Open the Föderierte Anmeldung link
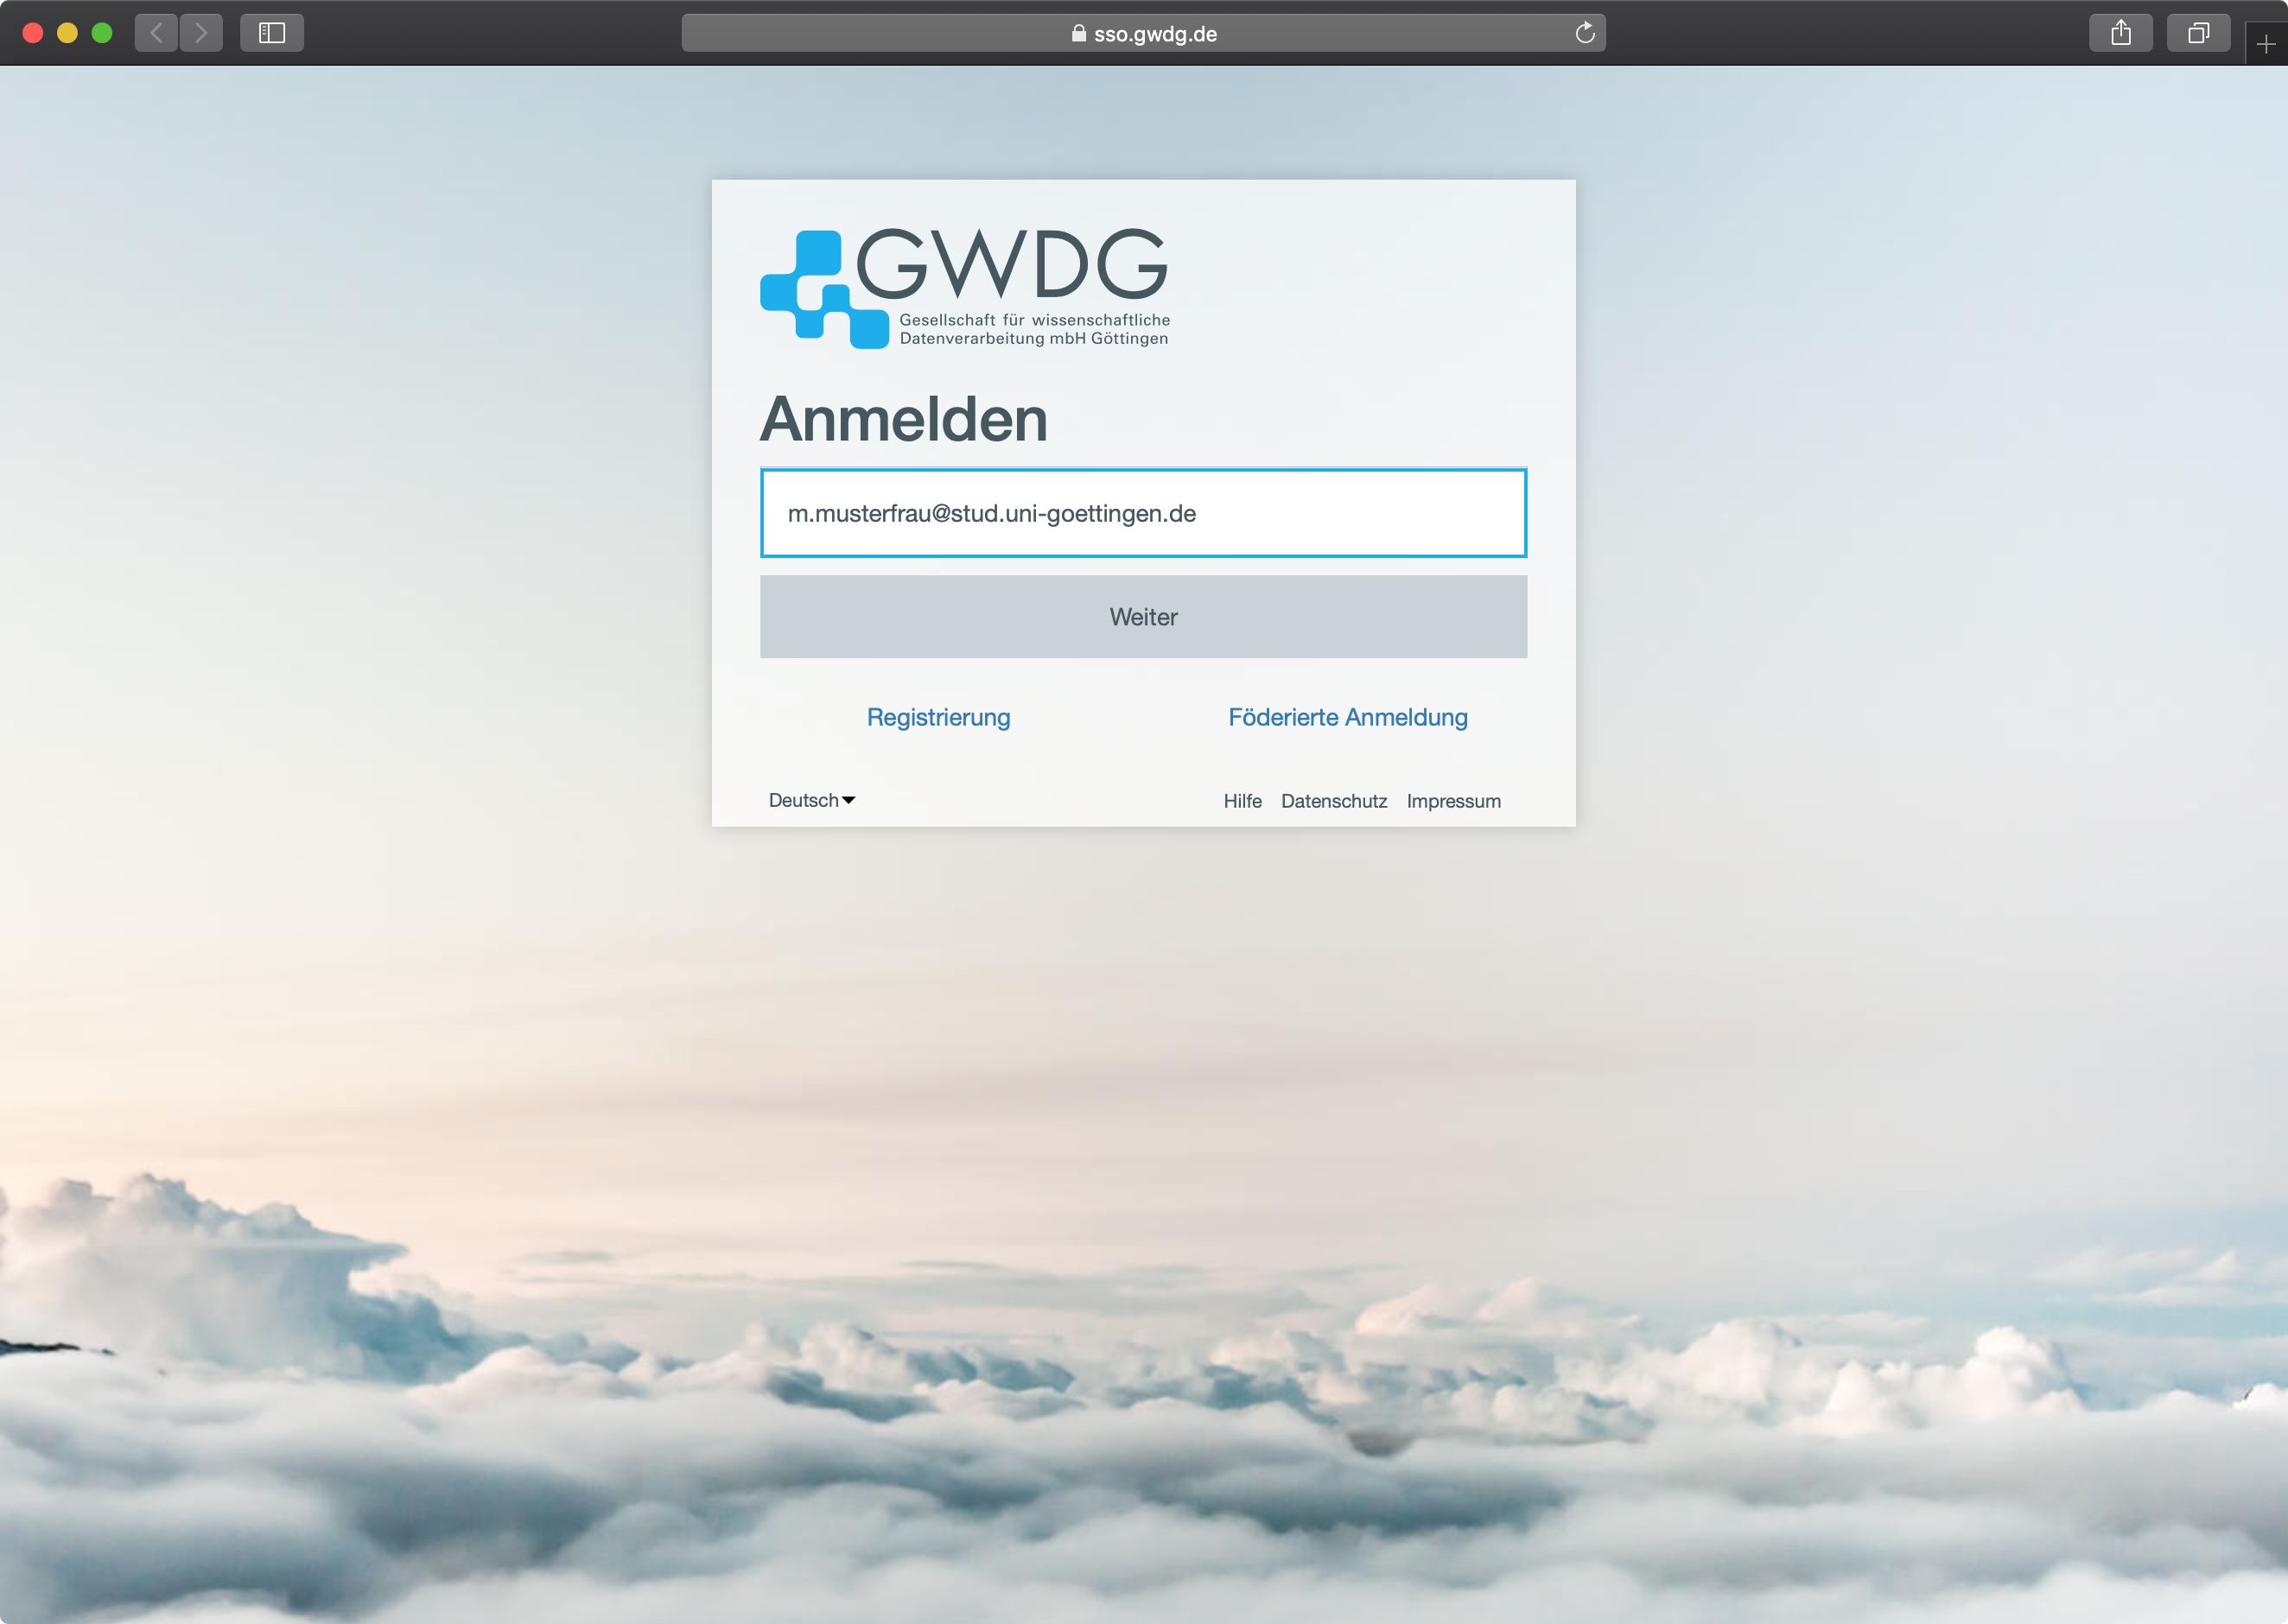 [x=1347, y=717]
